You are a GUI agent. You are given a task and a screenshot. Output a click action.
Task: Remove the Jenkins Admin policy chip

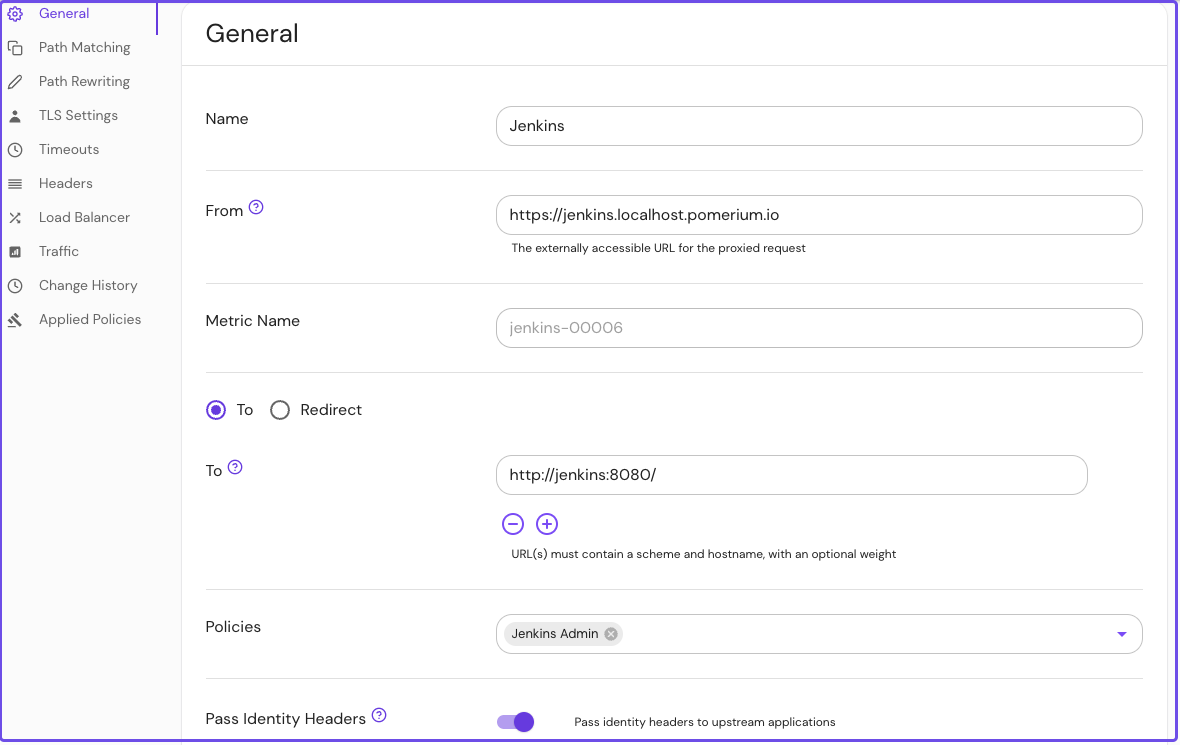611,634
